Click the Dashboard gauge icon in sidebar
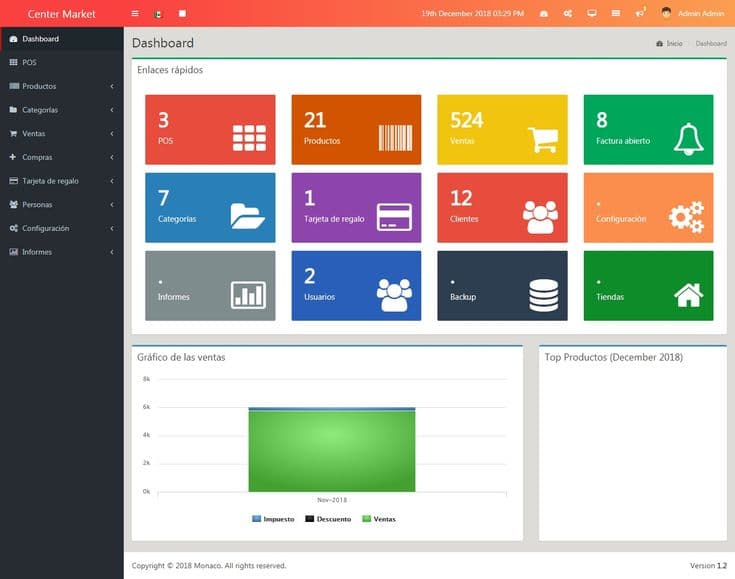Screen dimensions: 735x579 [14, 39]
